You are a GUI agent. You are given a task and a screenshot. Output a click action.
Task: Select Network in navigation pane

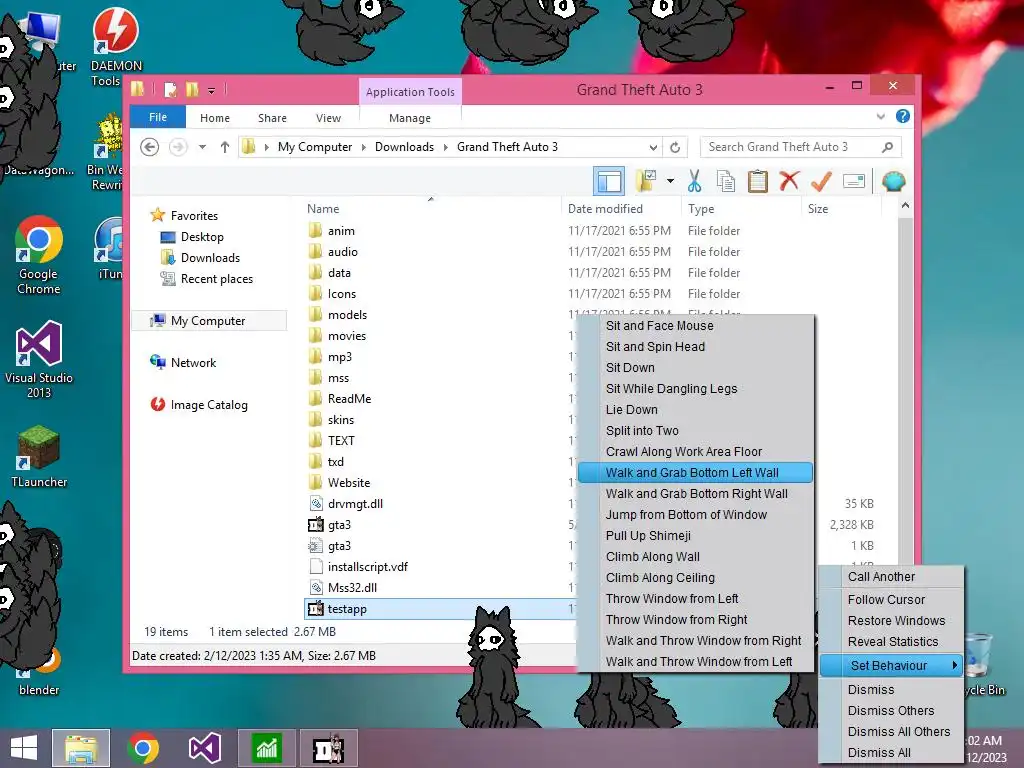pos(193,362)
